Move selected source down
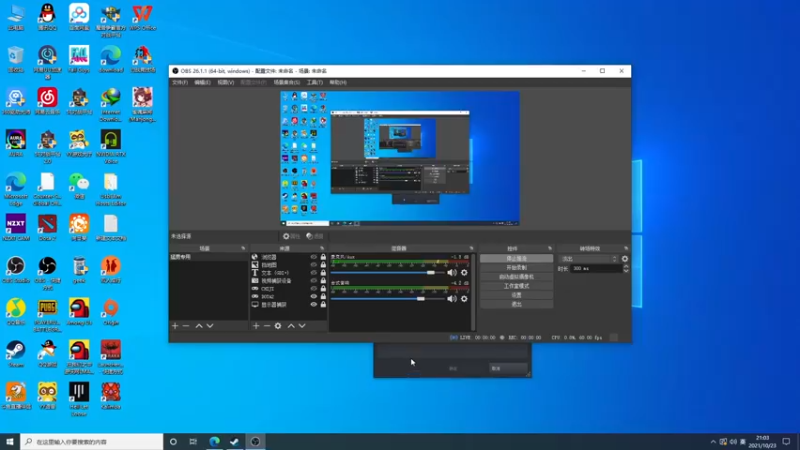This screenshot has width=800, height=450. coord(302,326)
